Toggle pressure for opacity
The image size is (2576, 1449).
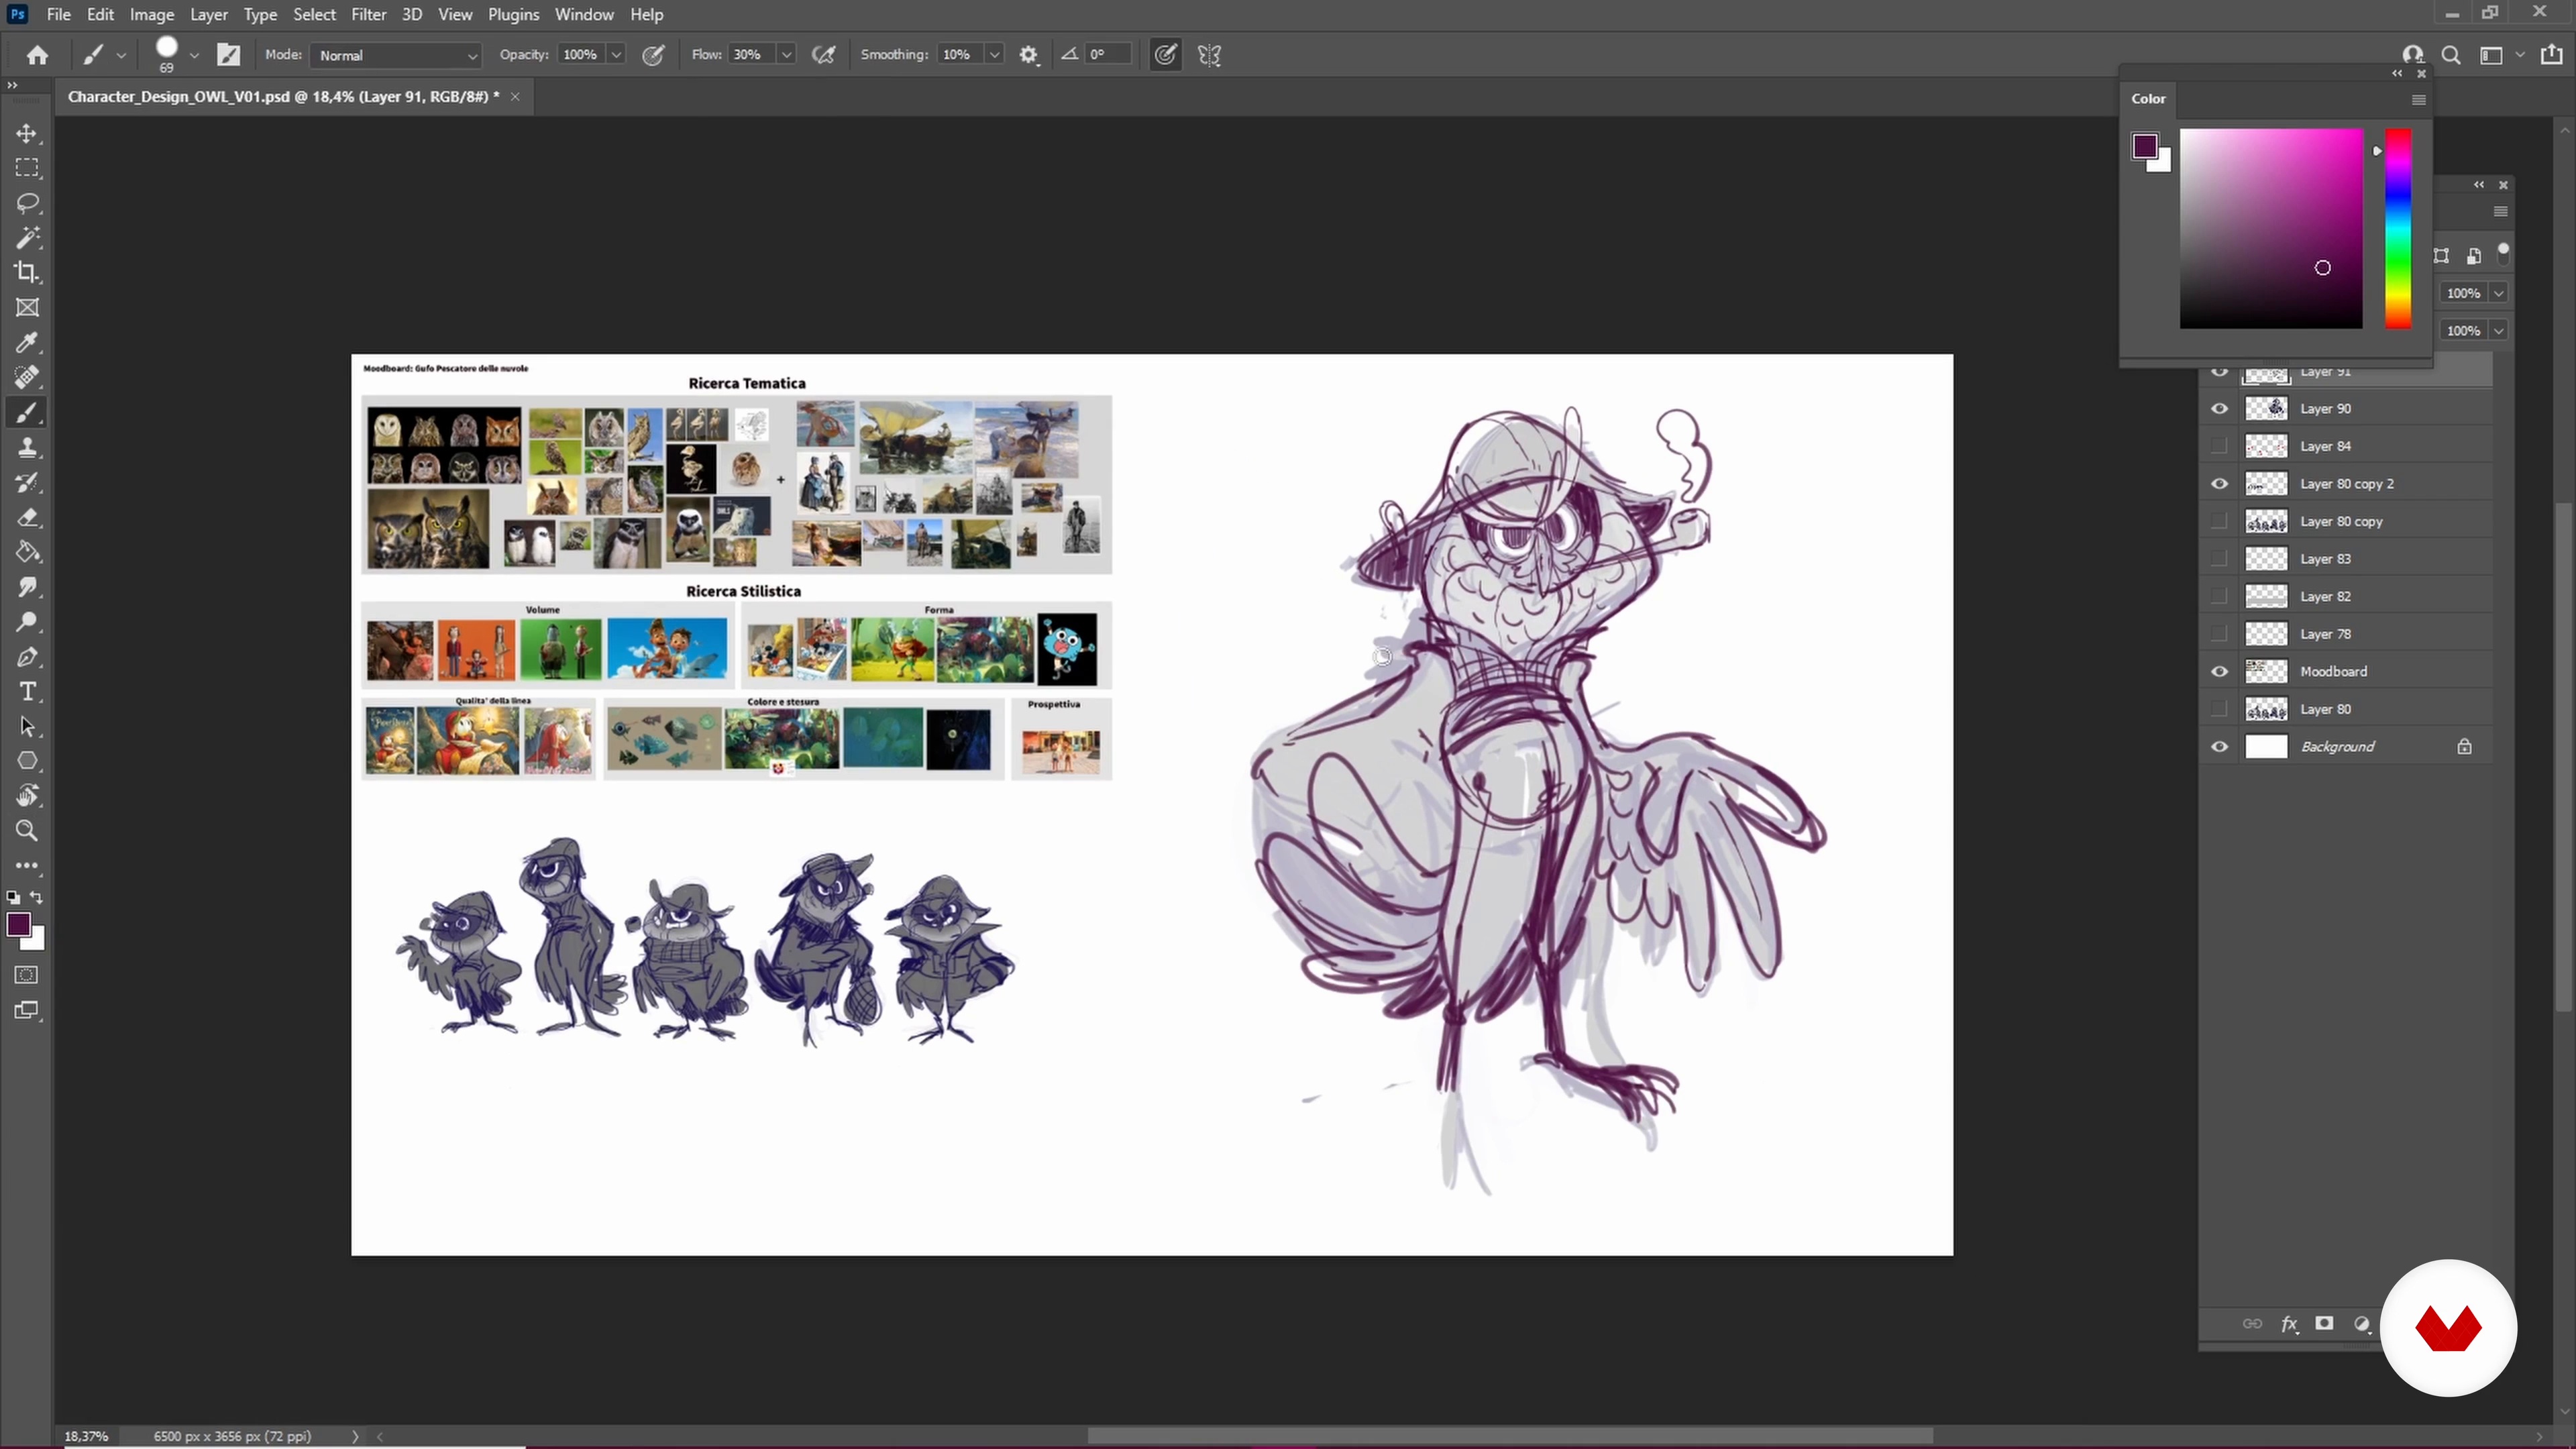click(653, 55)
